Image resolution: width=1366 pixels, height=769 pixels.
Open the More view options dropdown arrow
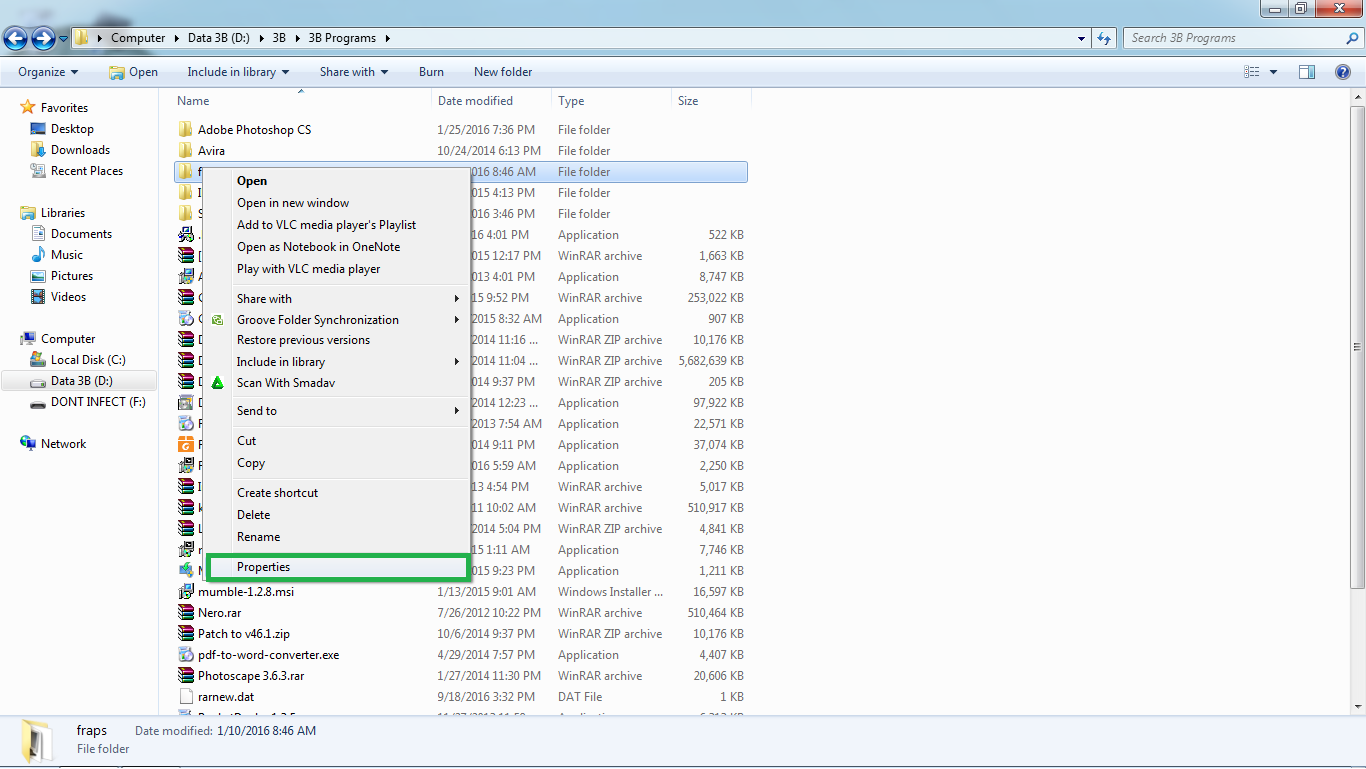coord(1273,72)
